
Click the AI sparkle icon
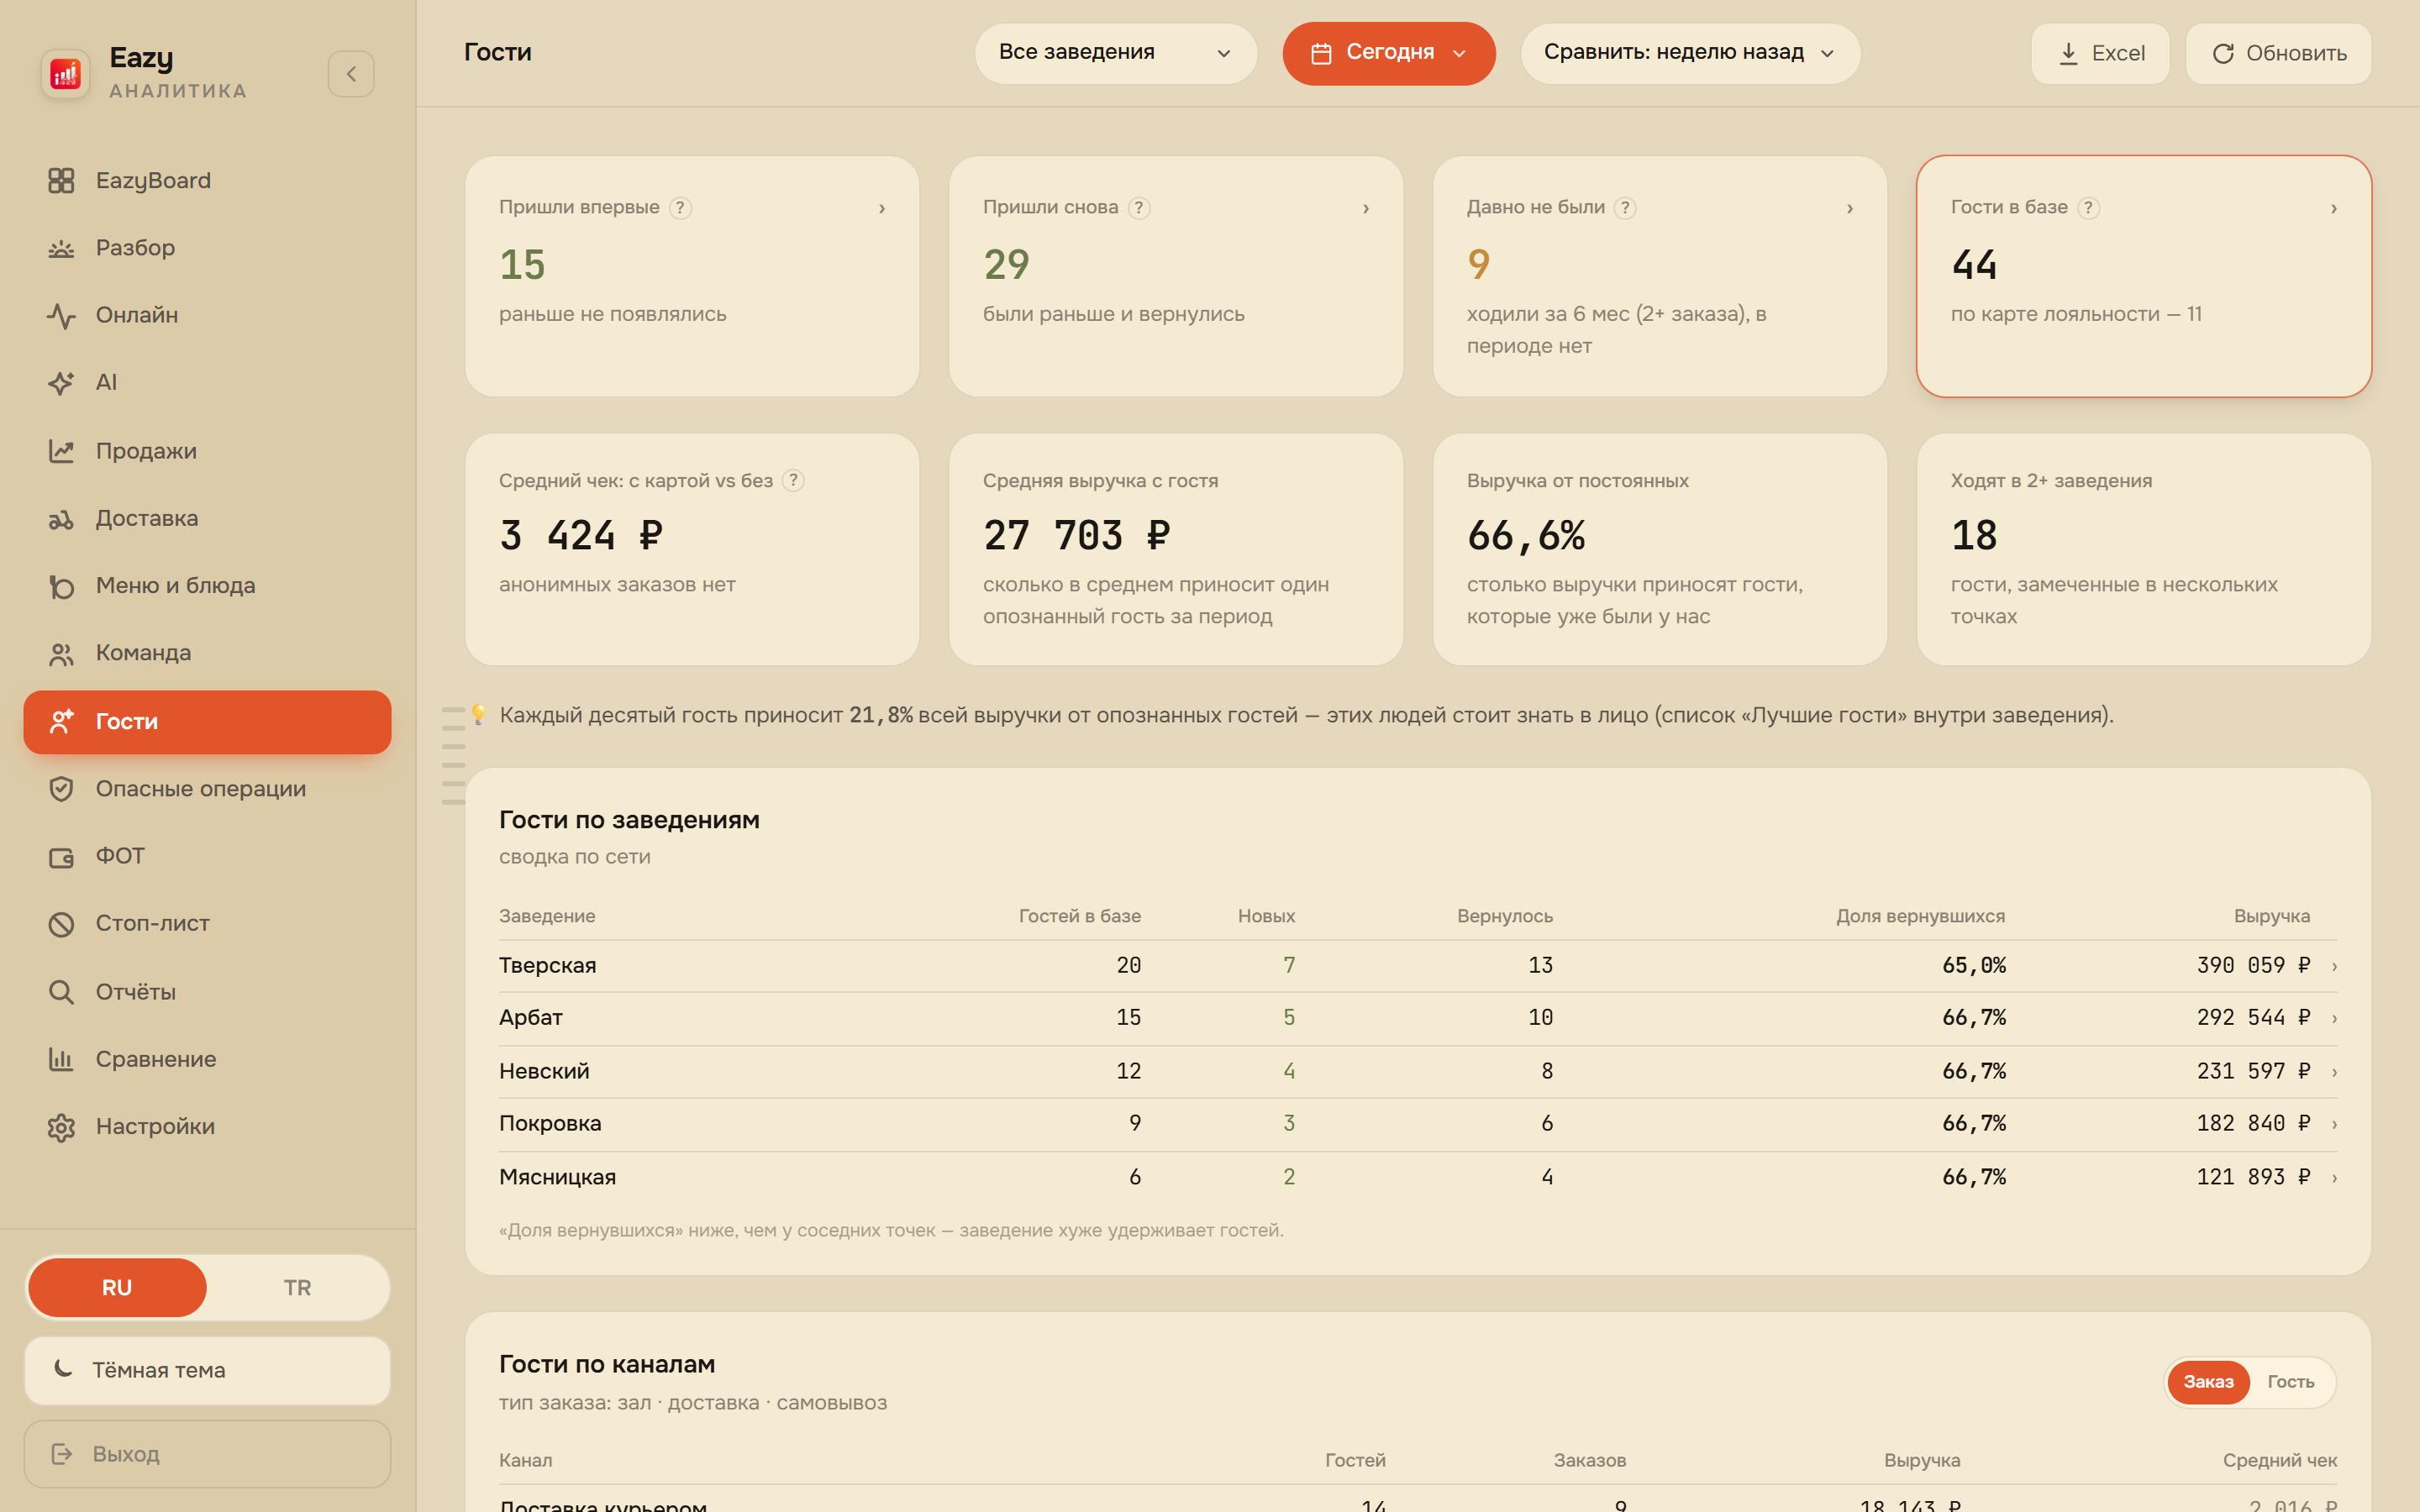tap(61, 383)
